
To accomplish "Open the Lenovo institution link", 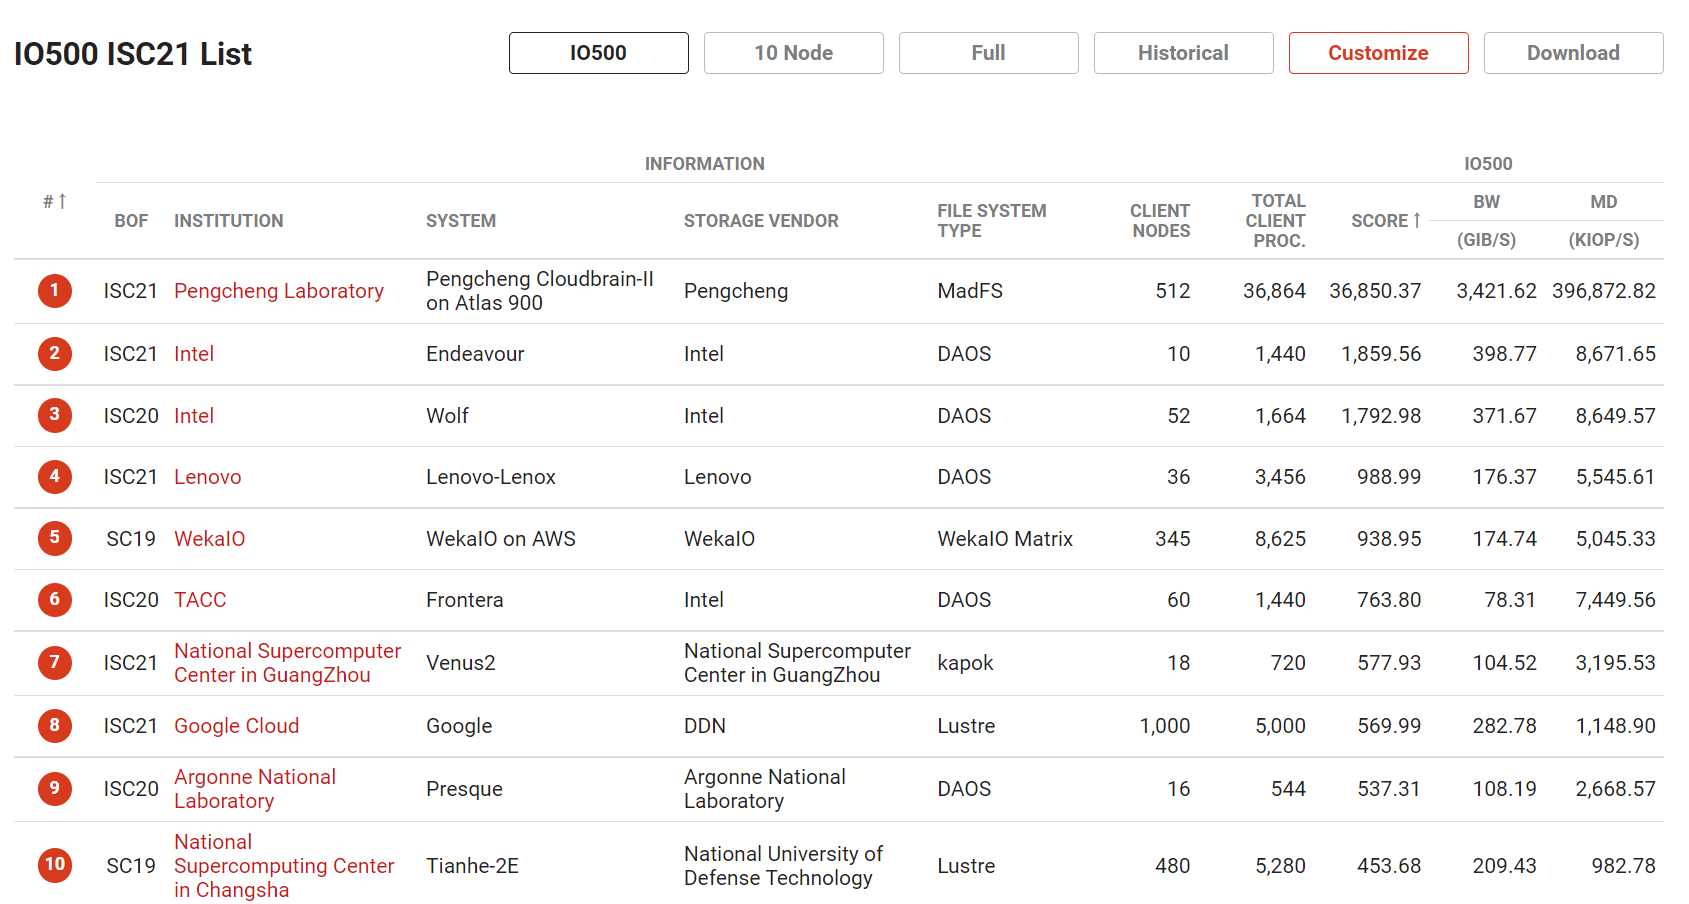I will coord(208,477).
